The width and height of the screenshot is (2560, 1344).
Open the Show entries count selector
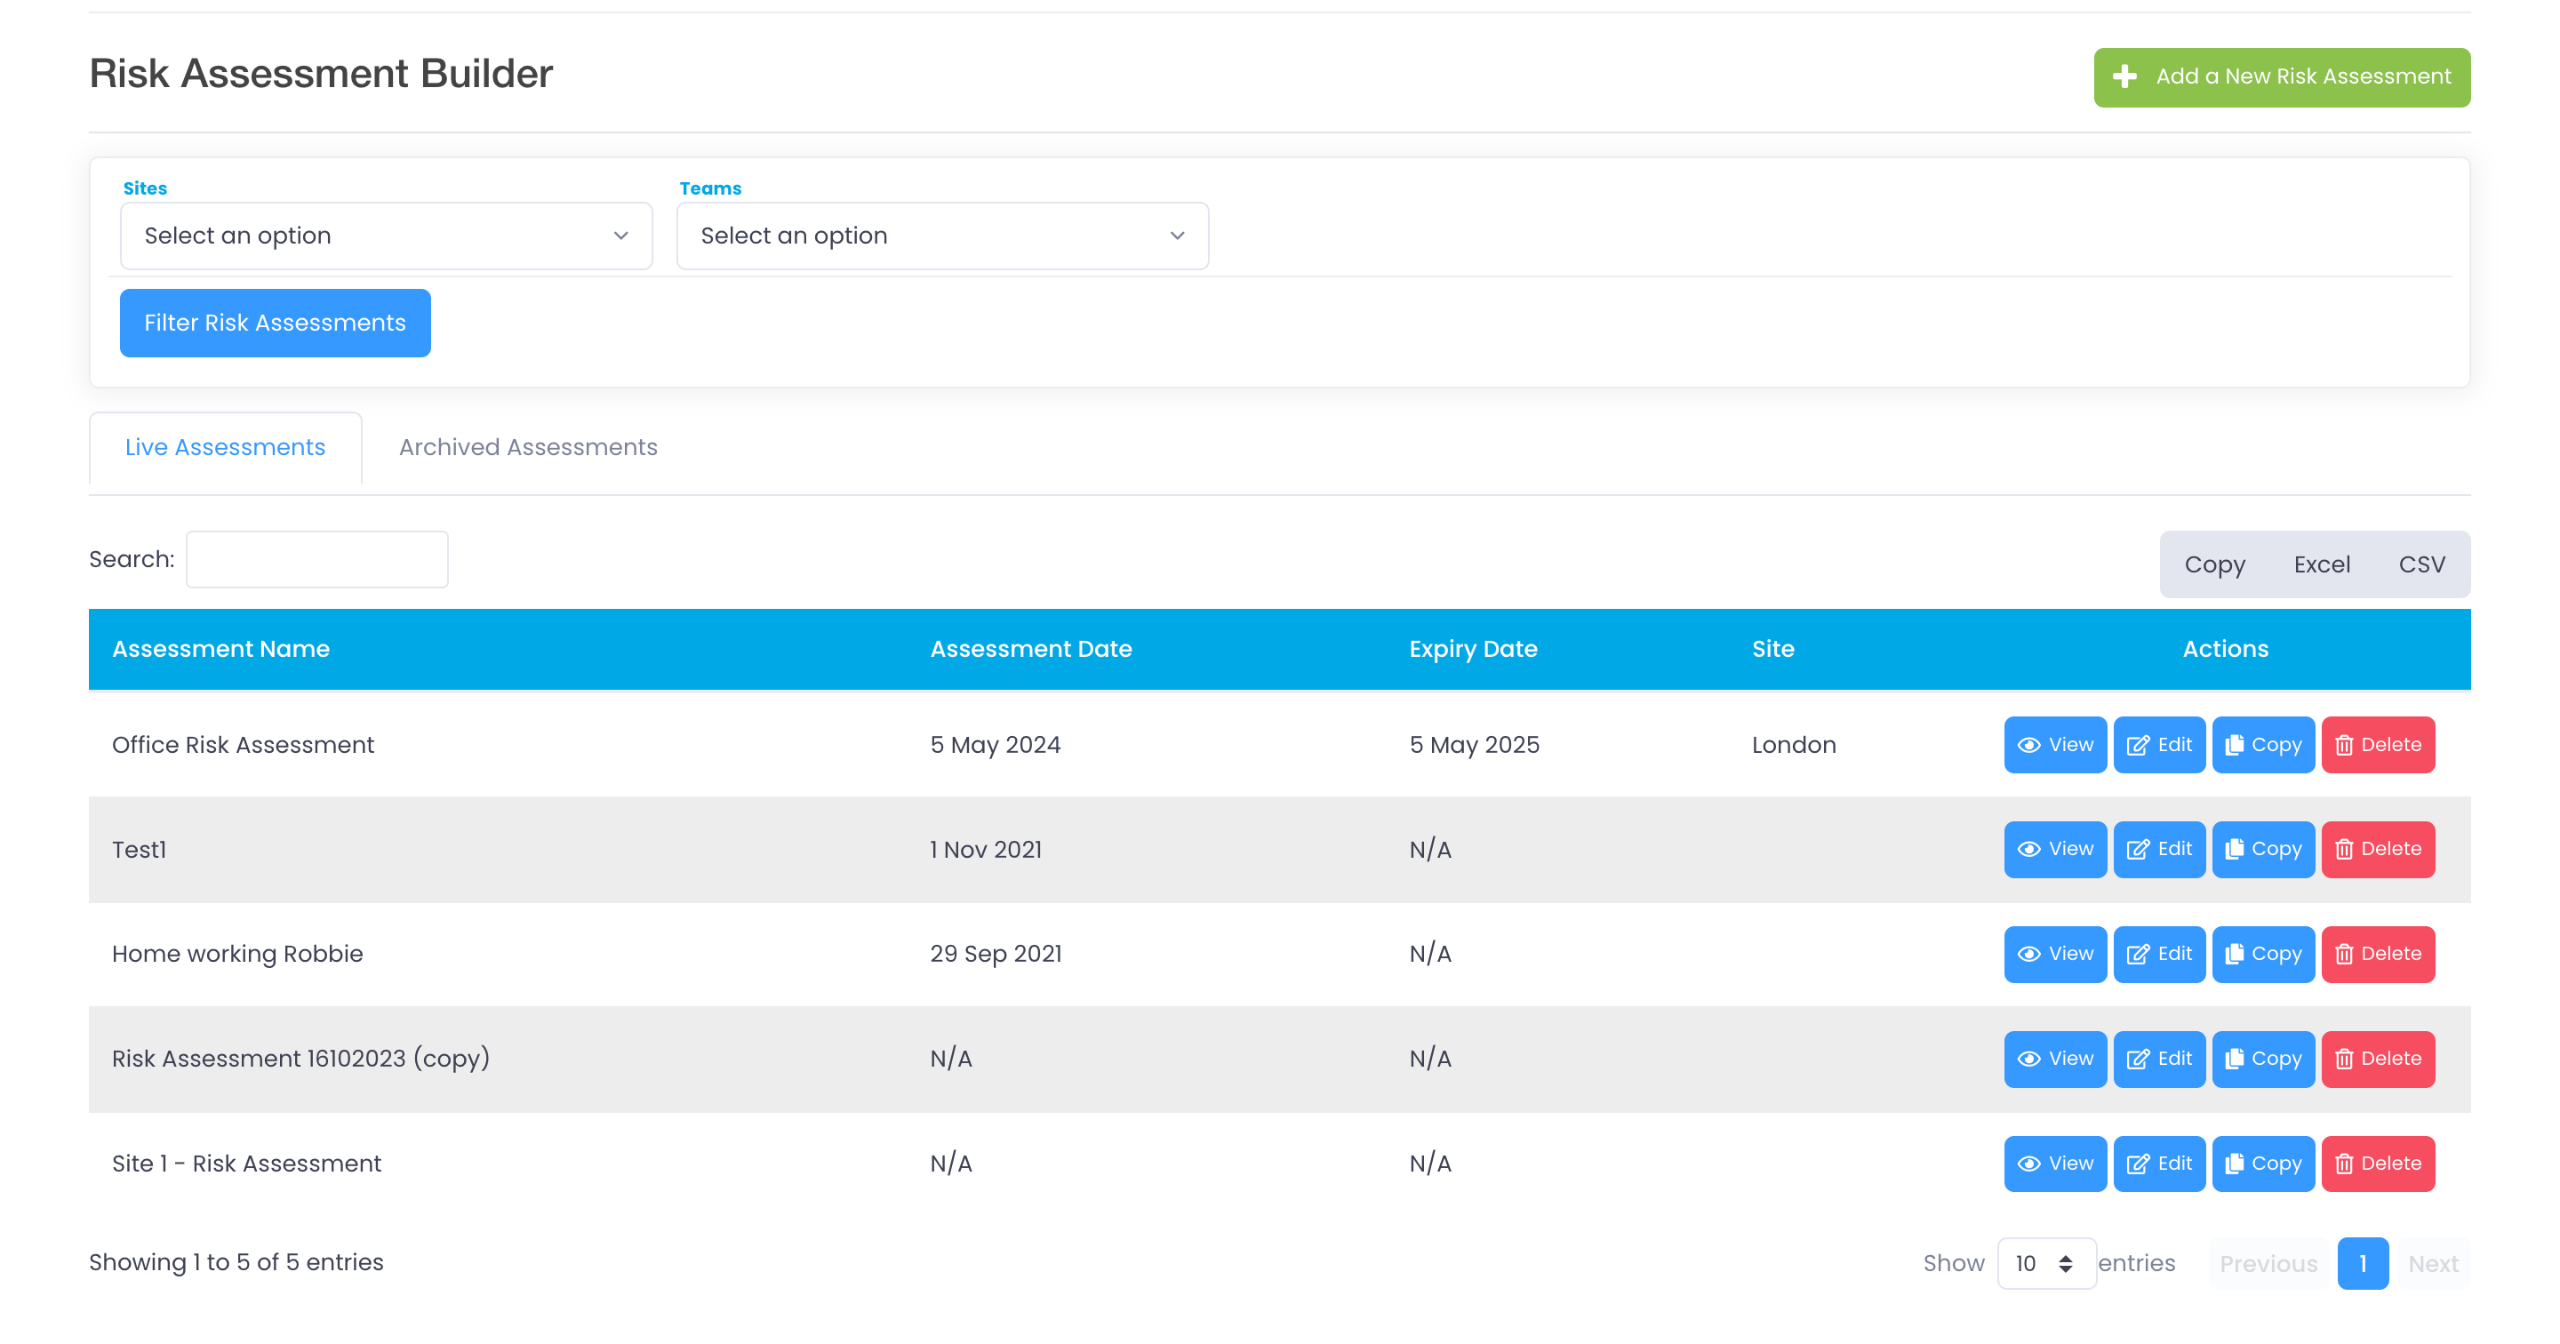point(2045,1264)
